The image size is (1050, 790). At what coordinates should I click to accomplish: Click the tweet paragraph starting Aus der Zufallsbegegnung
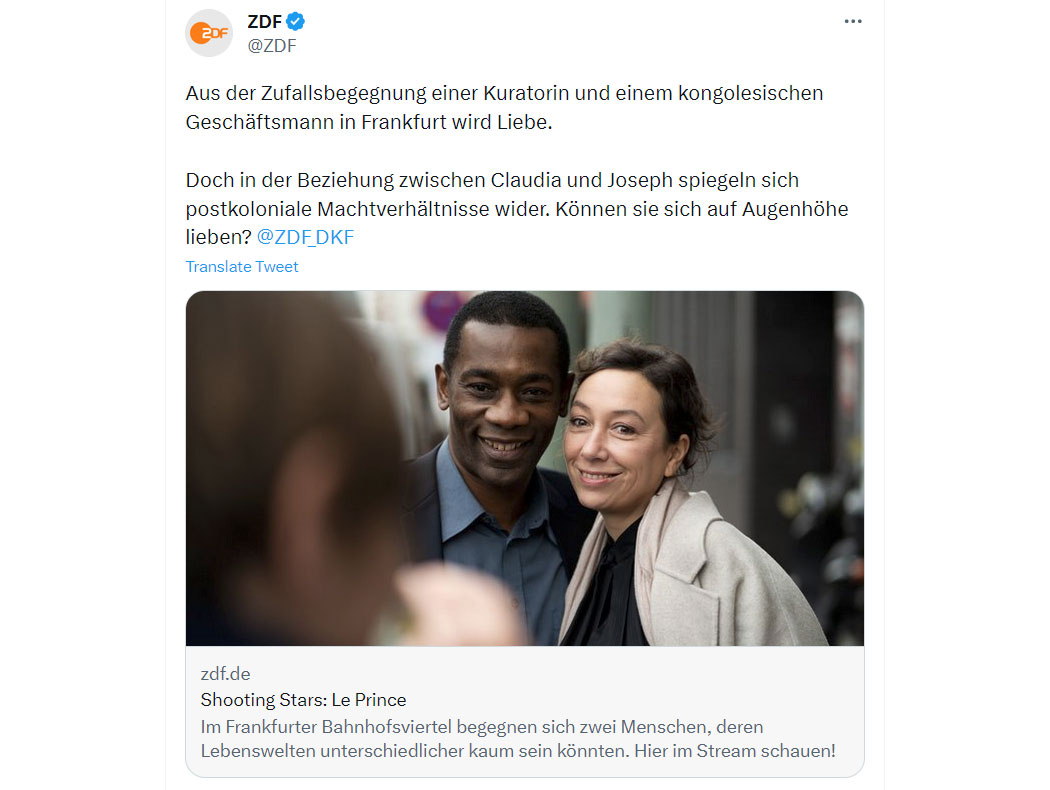tap(504, 108)
